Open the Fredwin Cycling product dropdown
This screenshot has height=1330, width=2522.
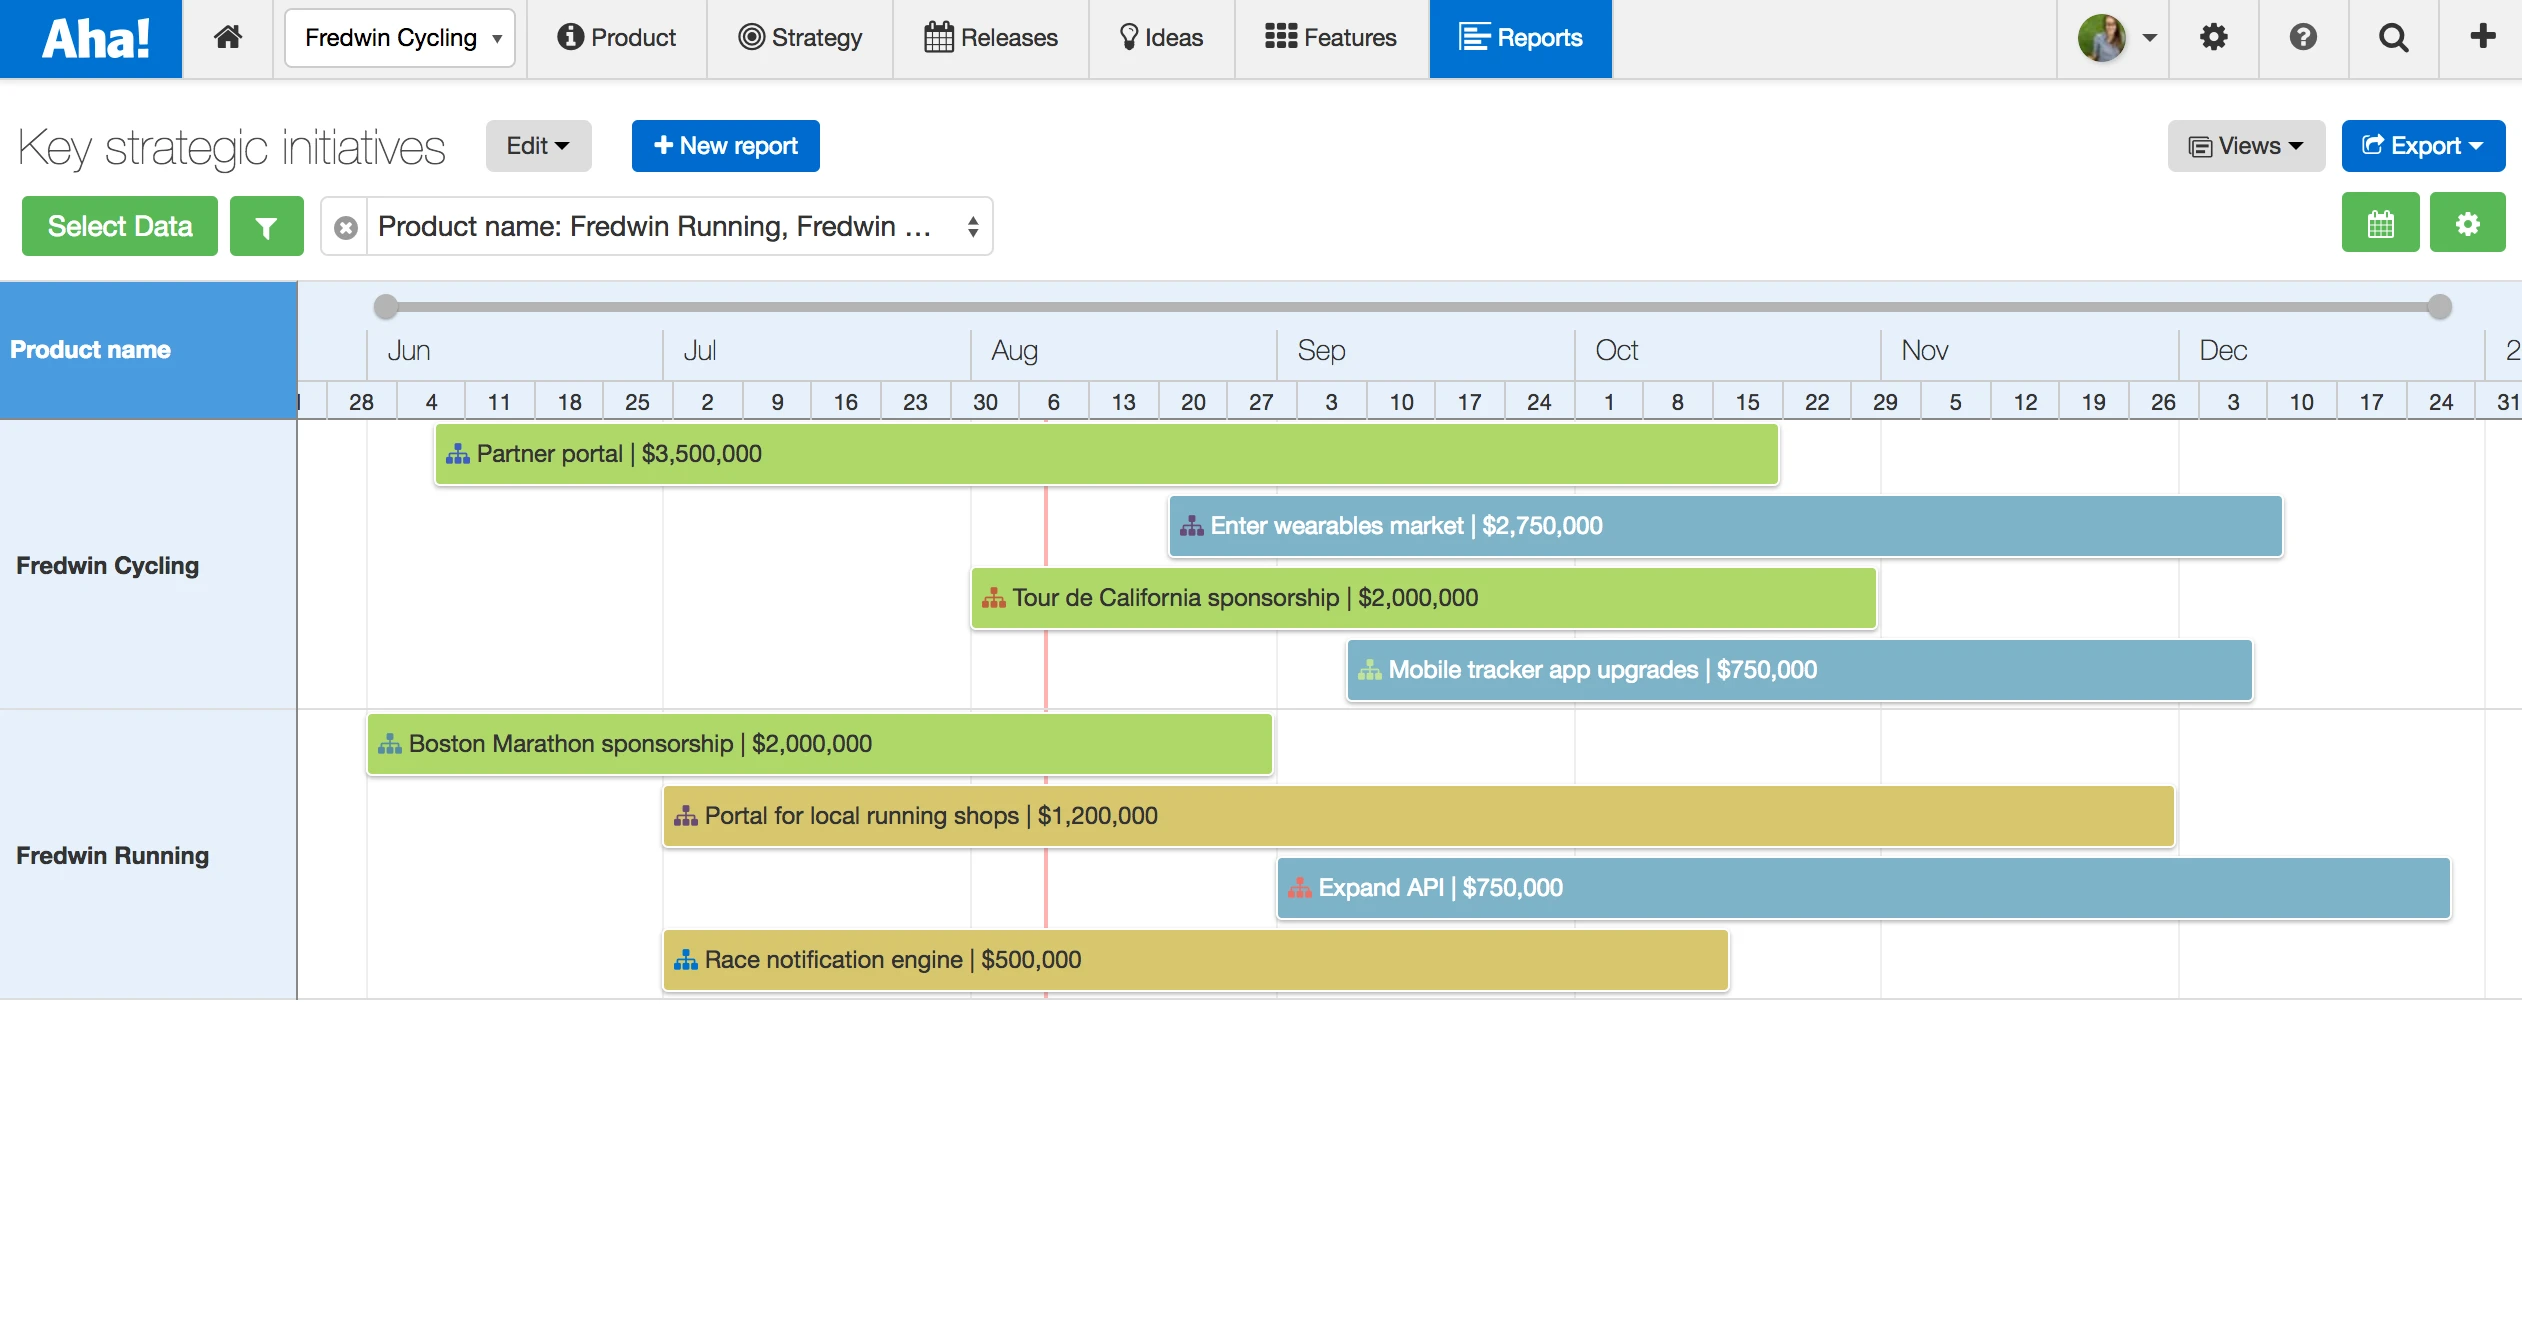[400, 38]
